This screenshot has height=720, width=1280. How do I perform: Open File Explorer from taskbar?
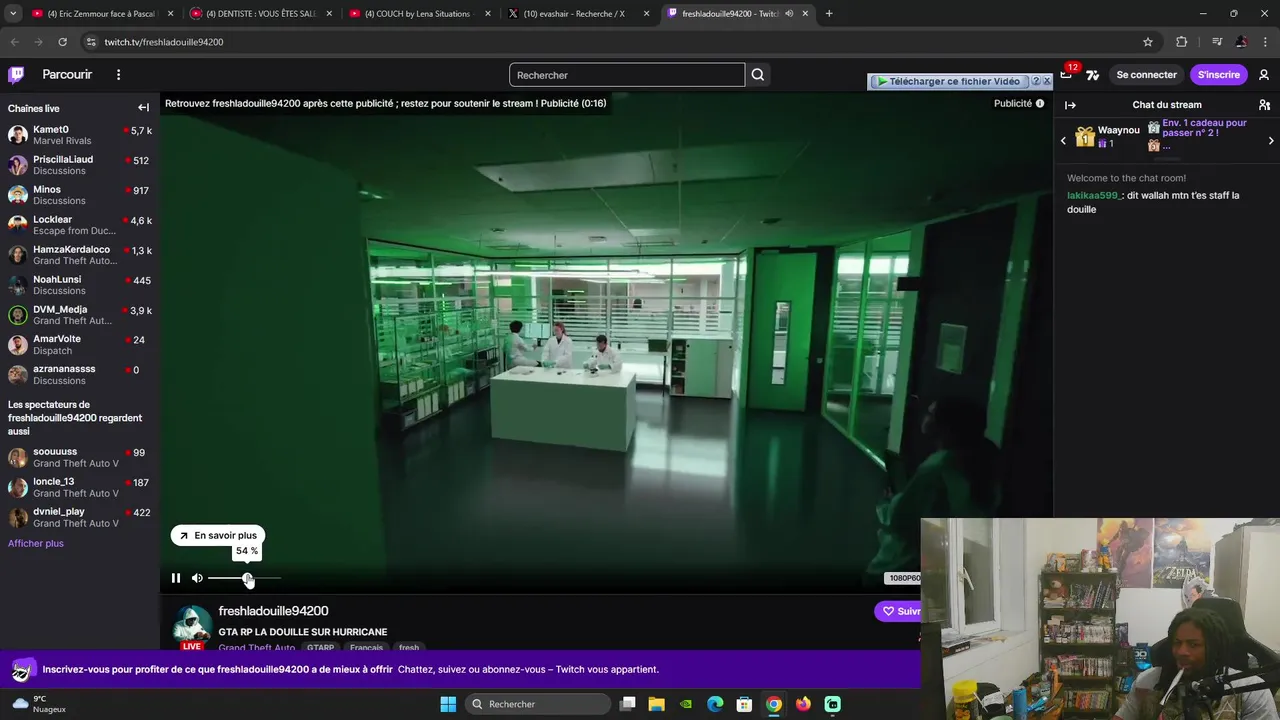pyautogui.click(x=656, y=704)
